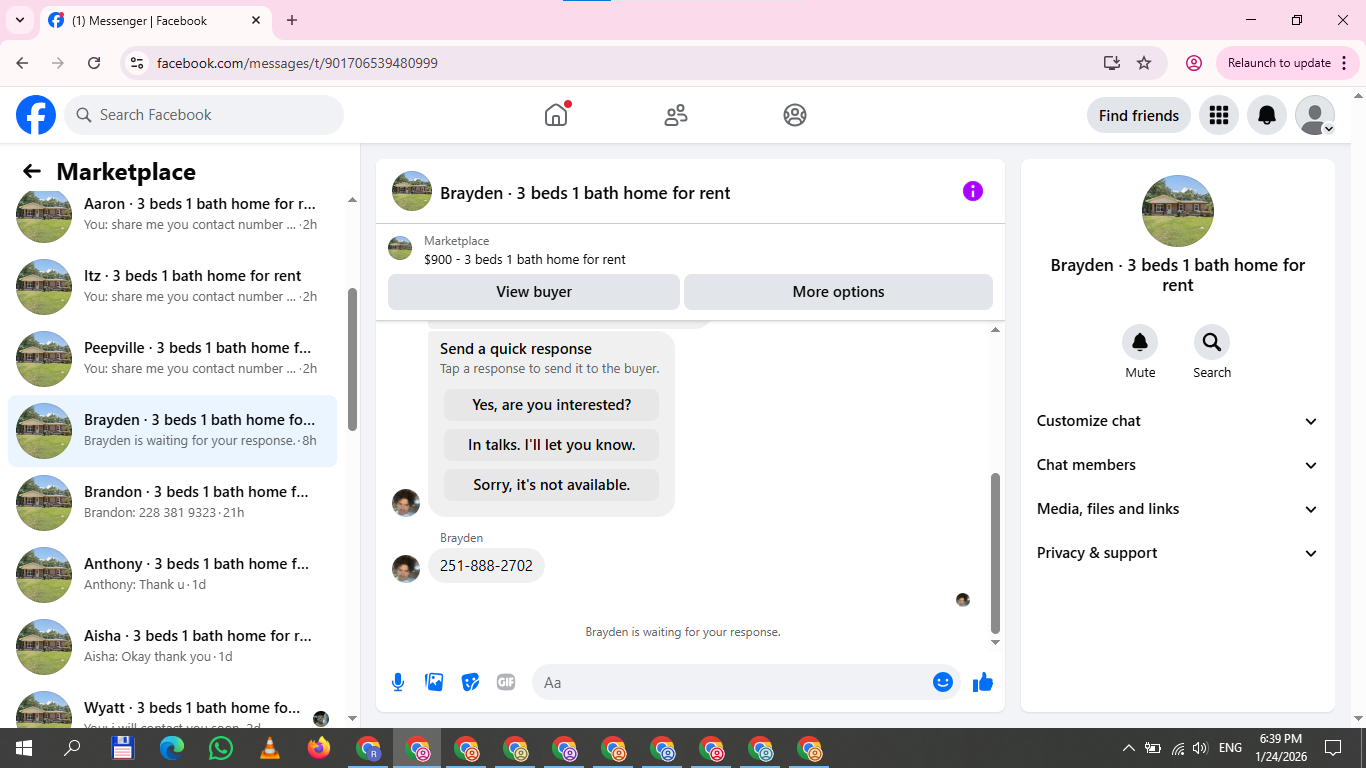Open the Groups icon in top navigation
Screen dimensions: 1366x768
[795, 115]
